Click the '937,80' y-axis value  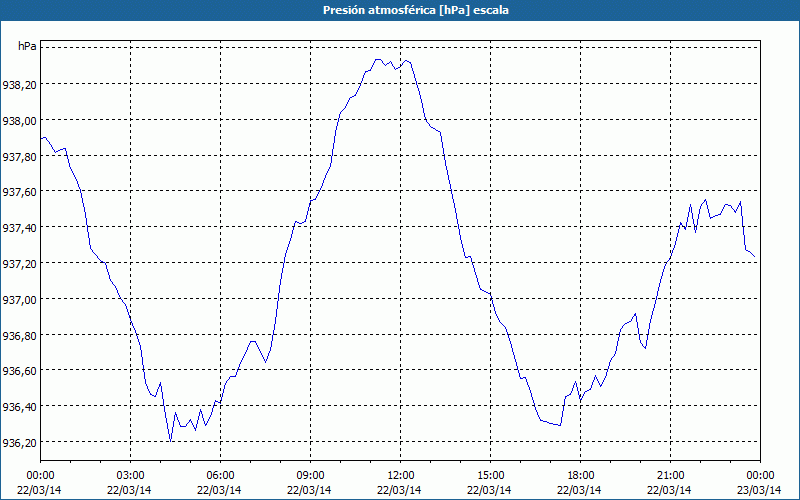[19, 157]
